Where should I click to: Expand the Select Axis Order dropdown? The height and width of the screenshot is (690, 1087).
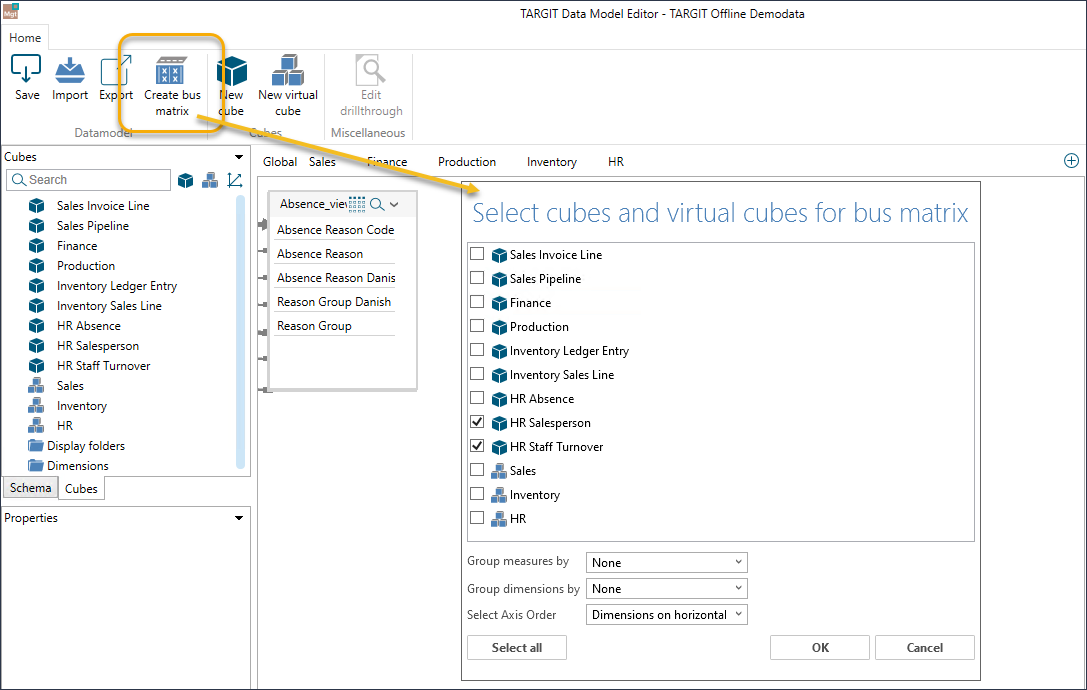coord(666,615)
